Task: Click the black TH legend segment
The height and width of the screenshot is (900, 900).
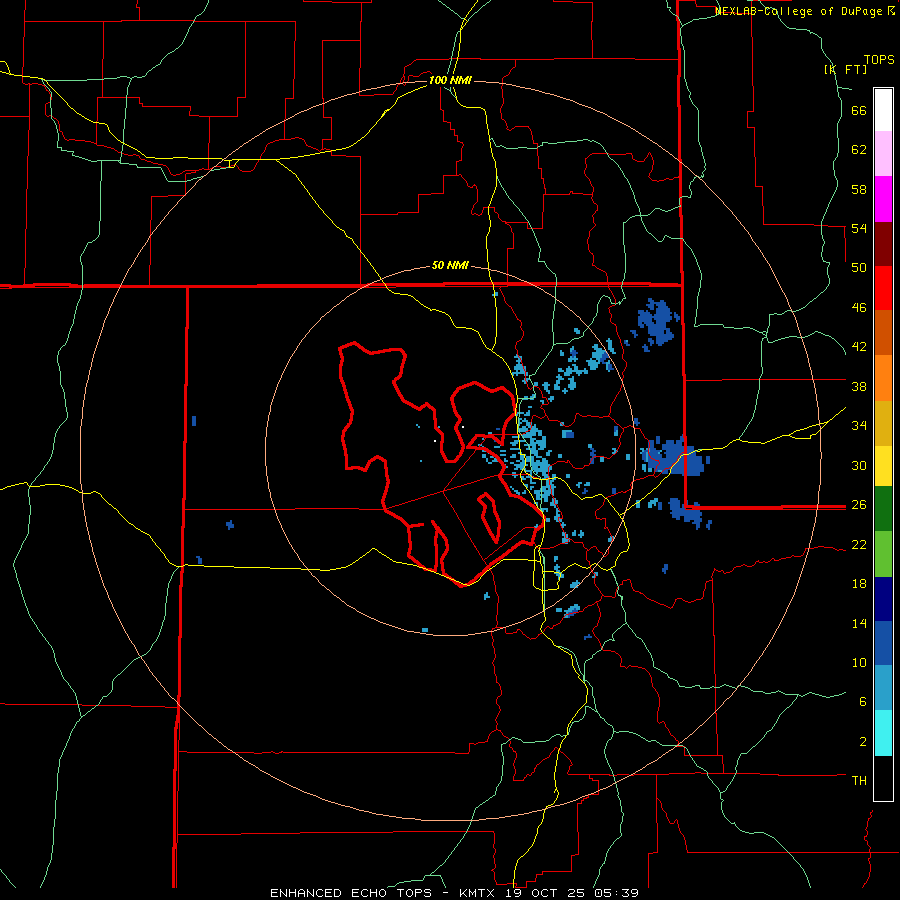Action: click(x=883, y=778)
